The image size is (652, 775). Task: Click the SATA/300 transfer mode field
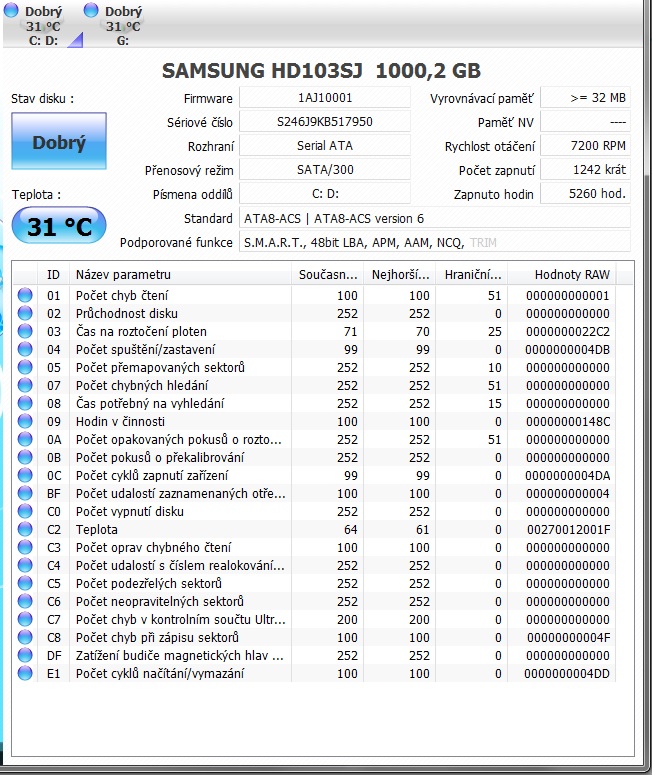pos(325,170)
